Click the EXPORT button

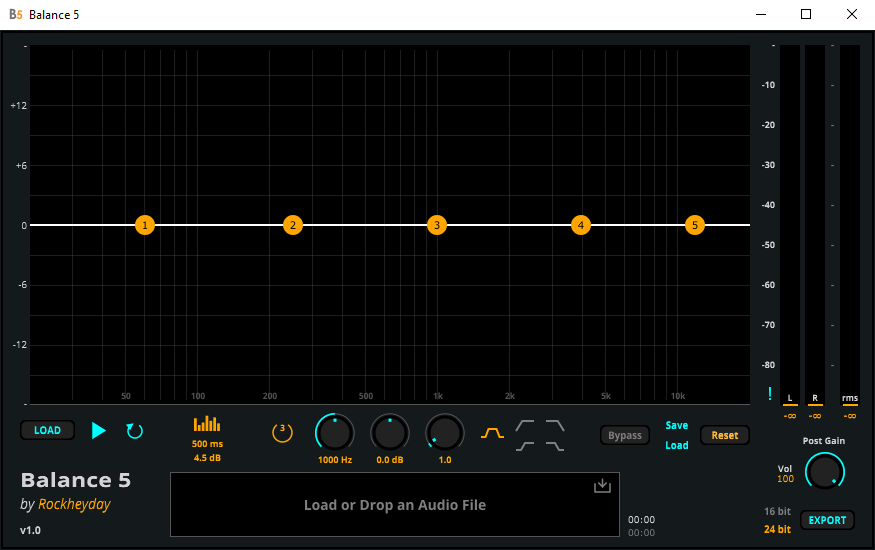click(827, 520)
